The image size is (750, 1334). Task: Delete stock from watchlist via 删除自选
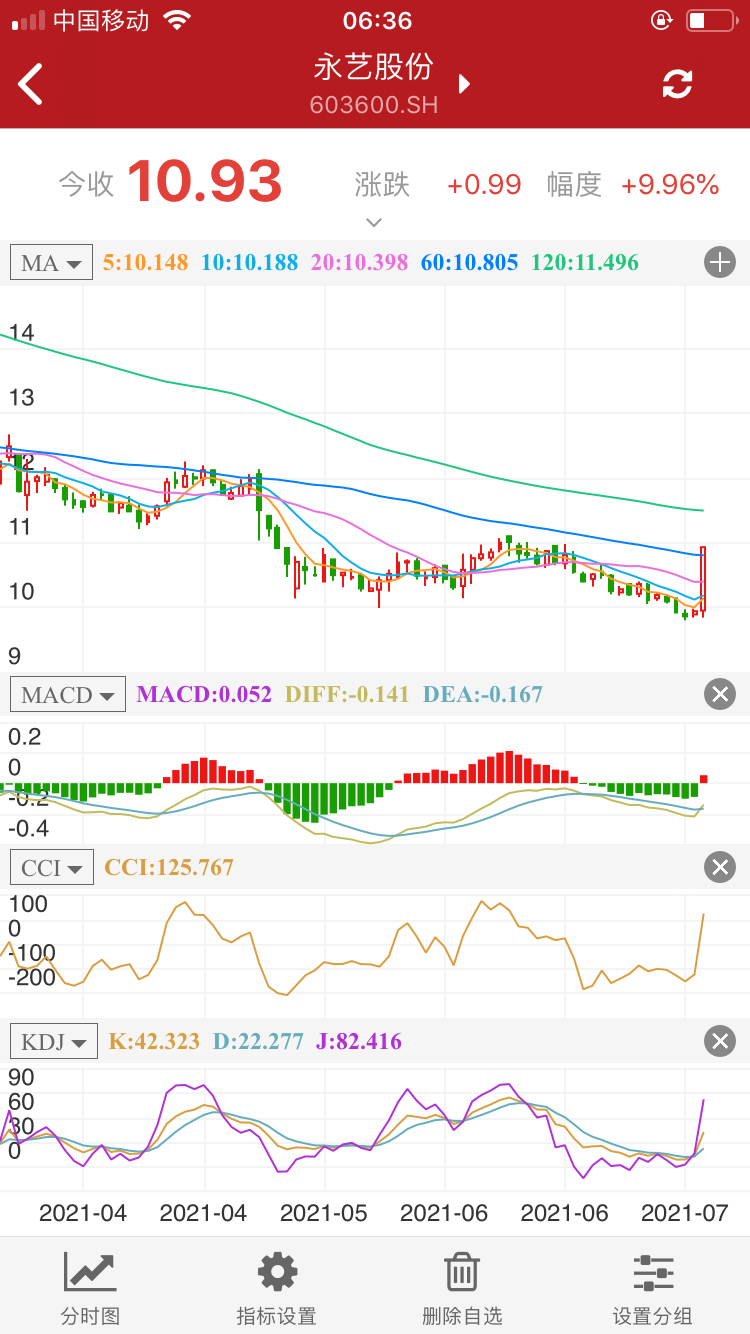tap(461, 1288)
